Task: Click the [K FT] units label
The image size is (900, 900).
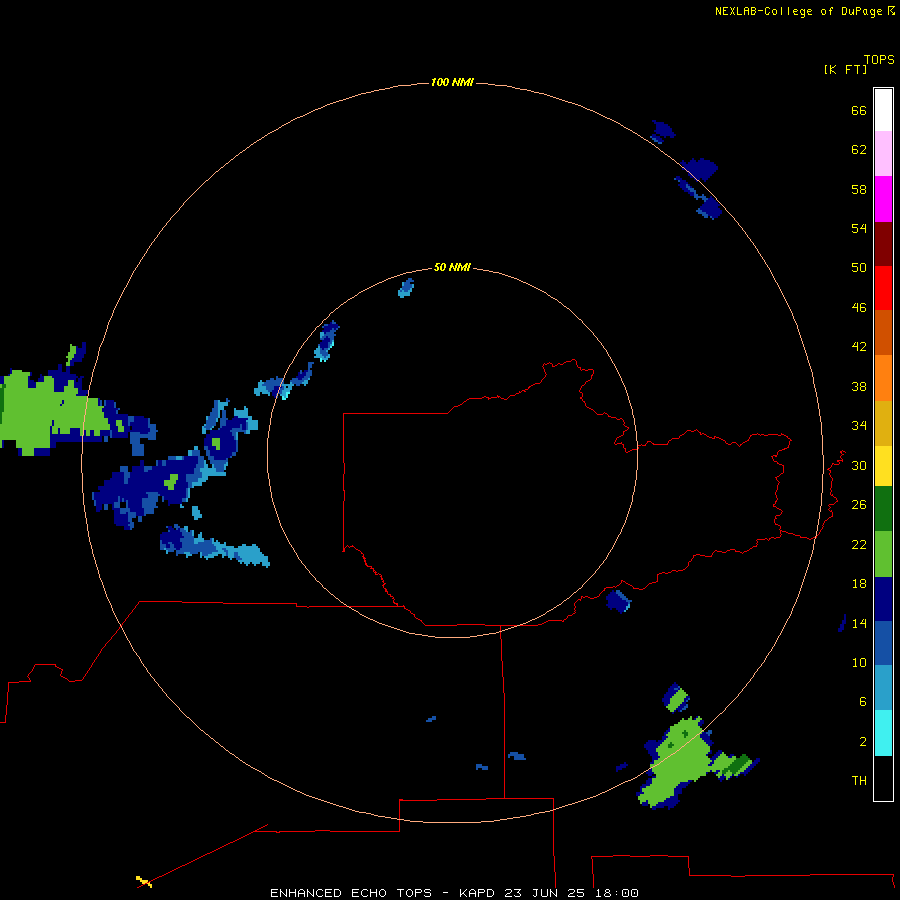Action: [x=845, y=69]
